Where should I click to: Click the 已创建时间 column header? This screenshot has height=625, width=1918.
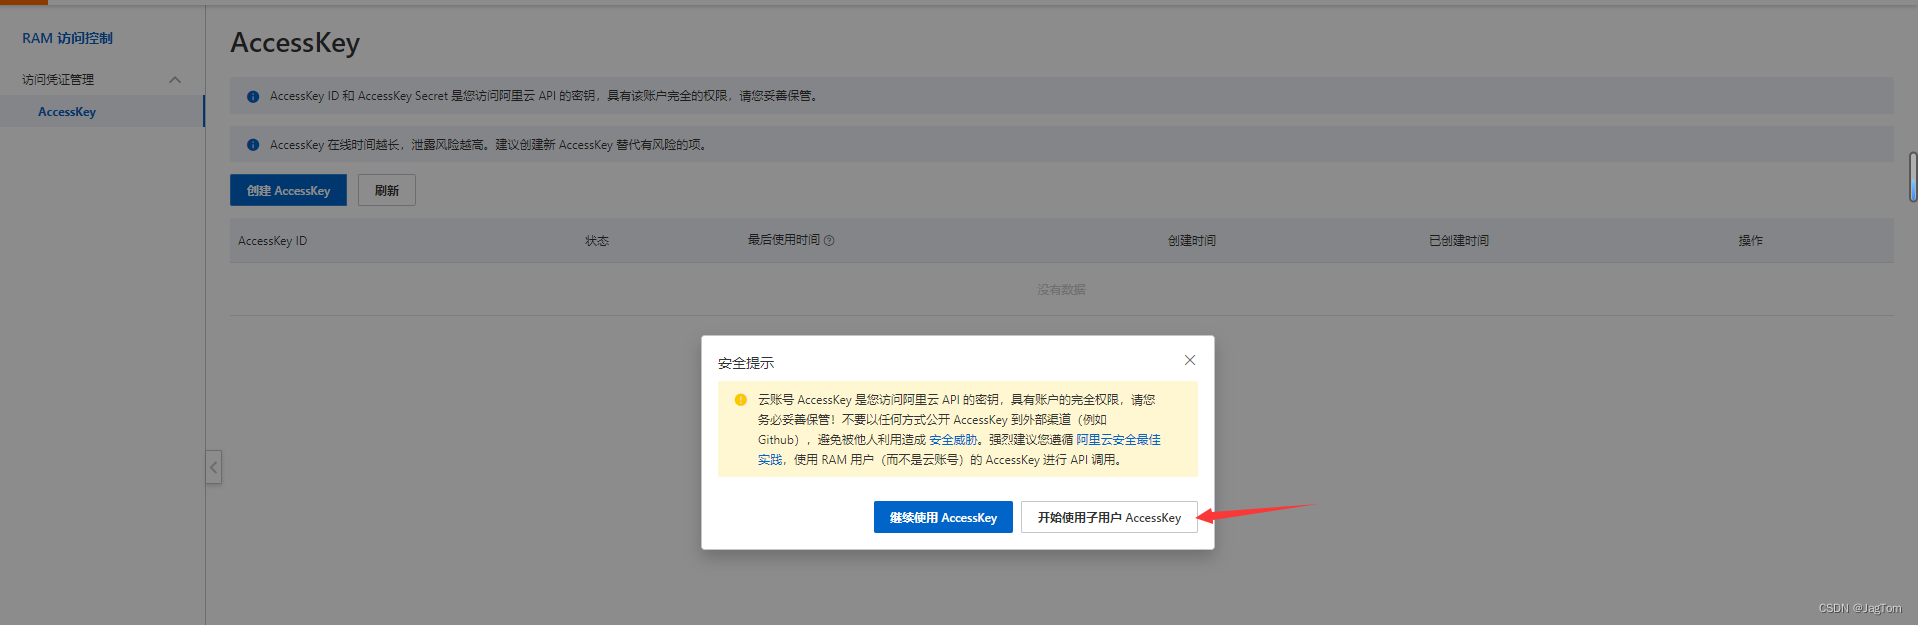[x=1459, y=241]
